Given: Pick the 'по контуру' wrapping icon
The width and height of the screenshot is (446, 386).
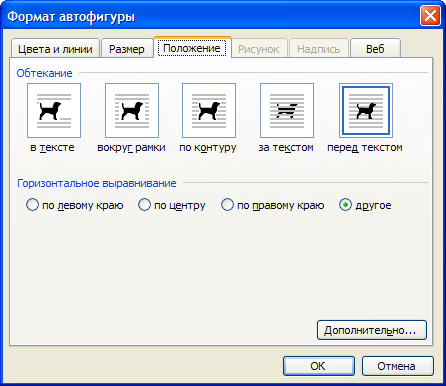Looking at the screenshot, I should pos(209,110).
